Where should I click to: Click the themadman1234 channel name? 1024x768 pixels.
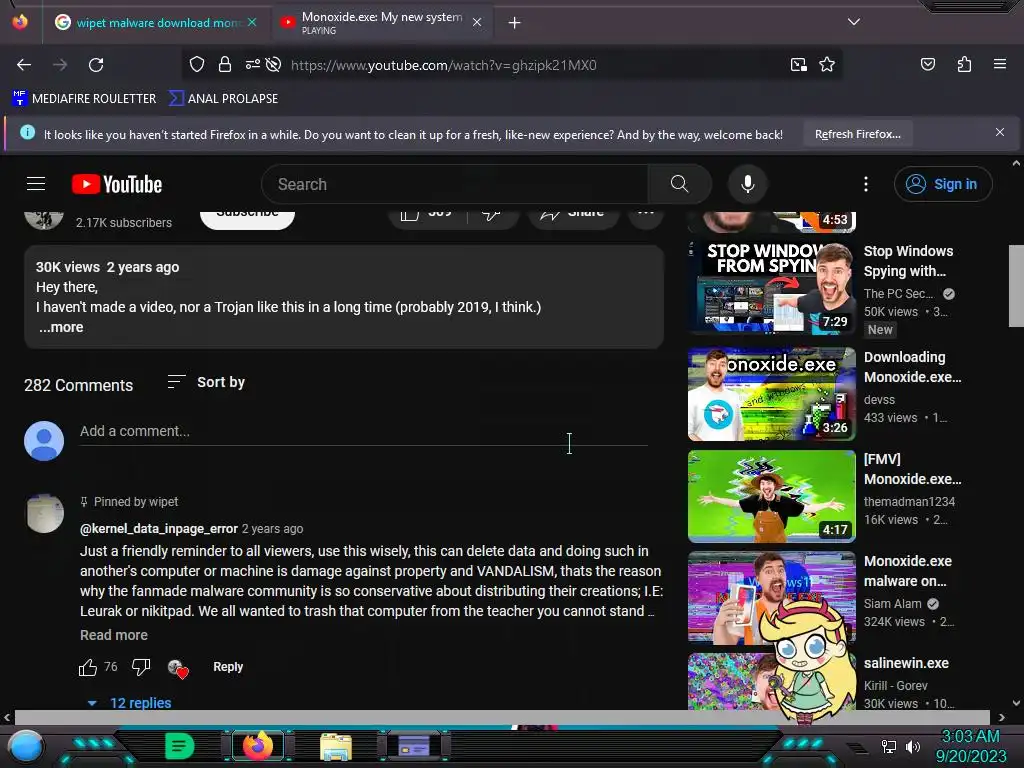(909, 501)
